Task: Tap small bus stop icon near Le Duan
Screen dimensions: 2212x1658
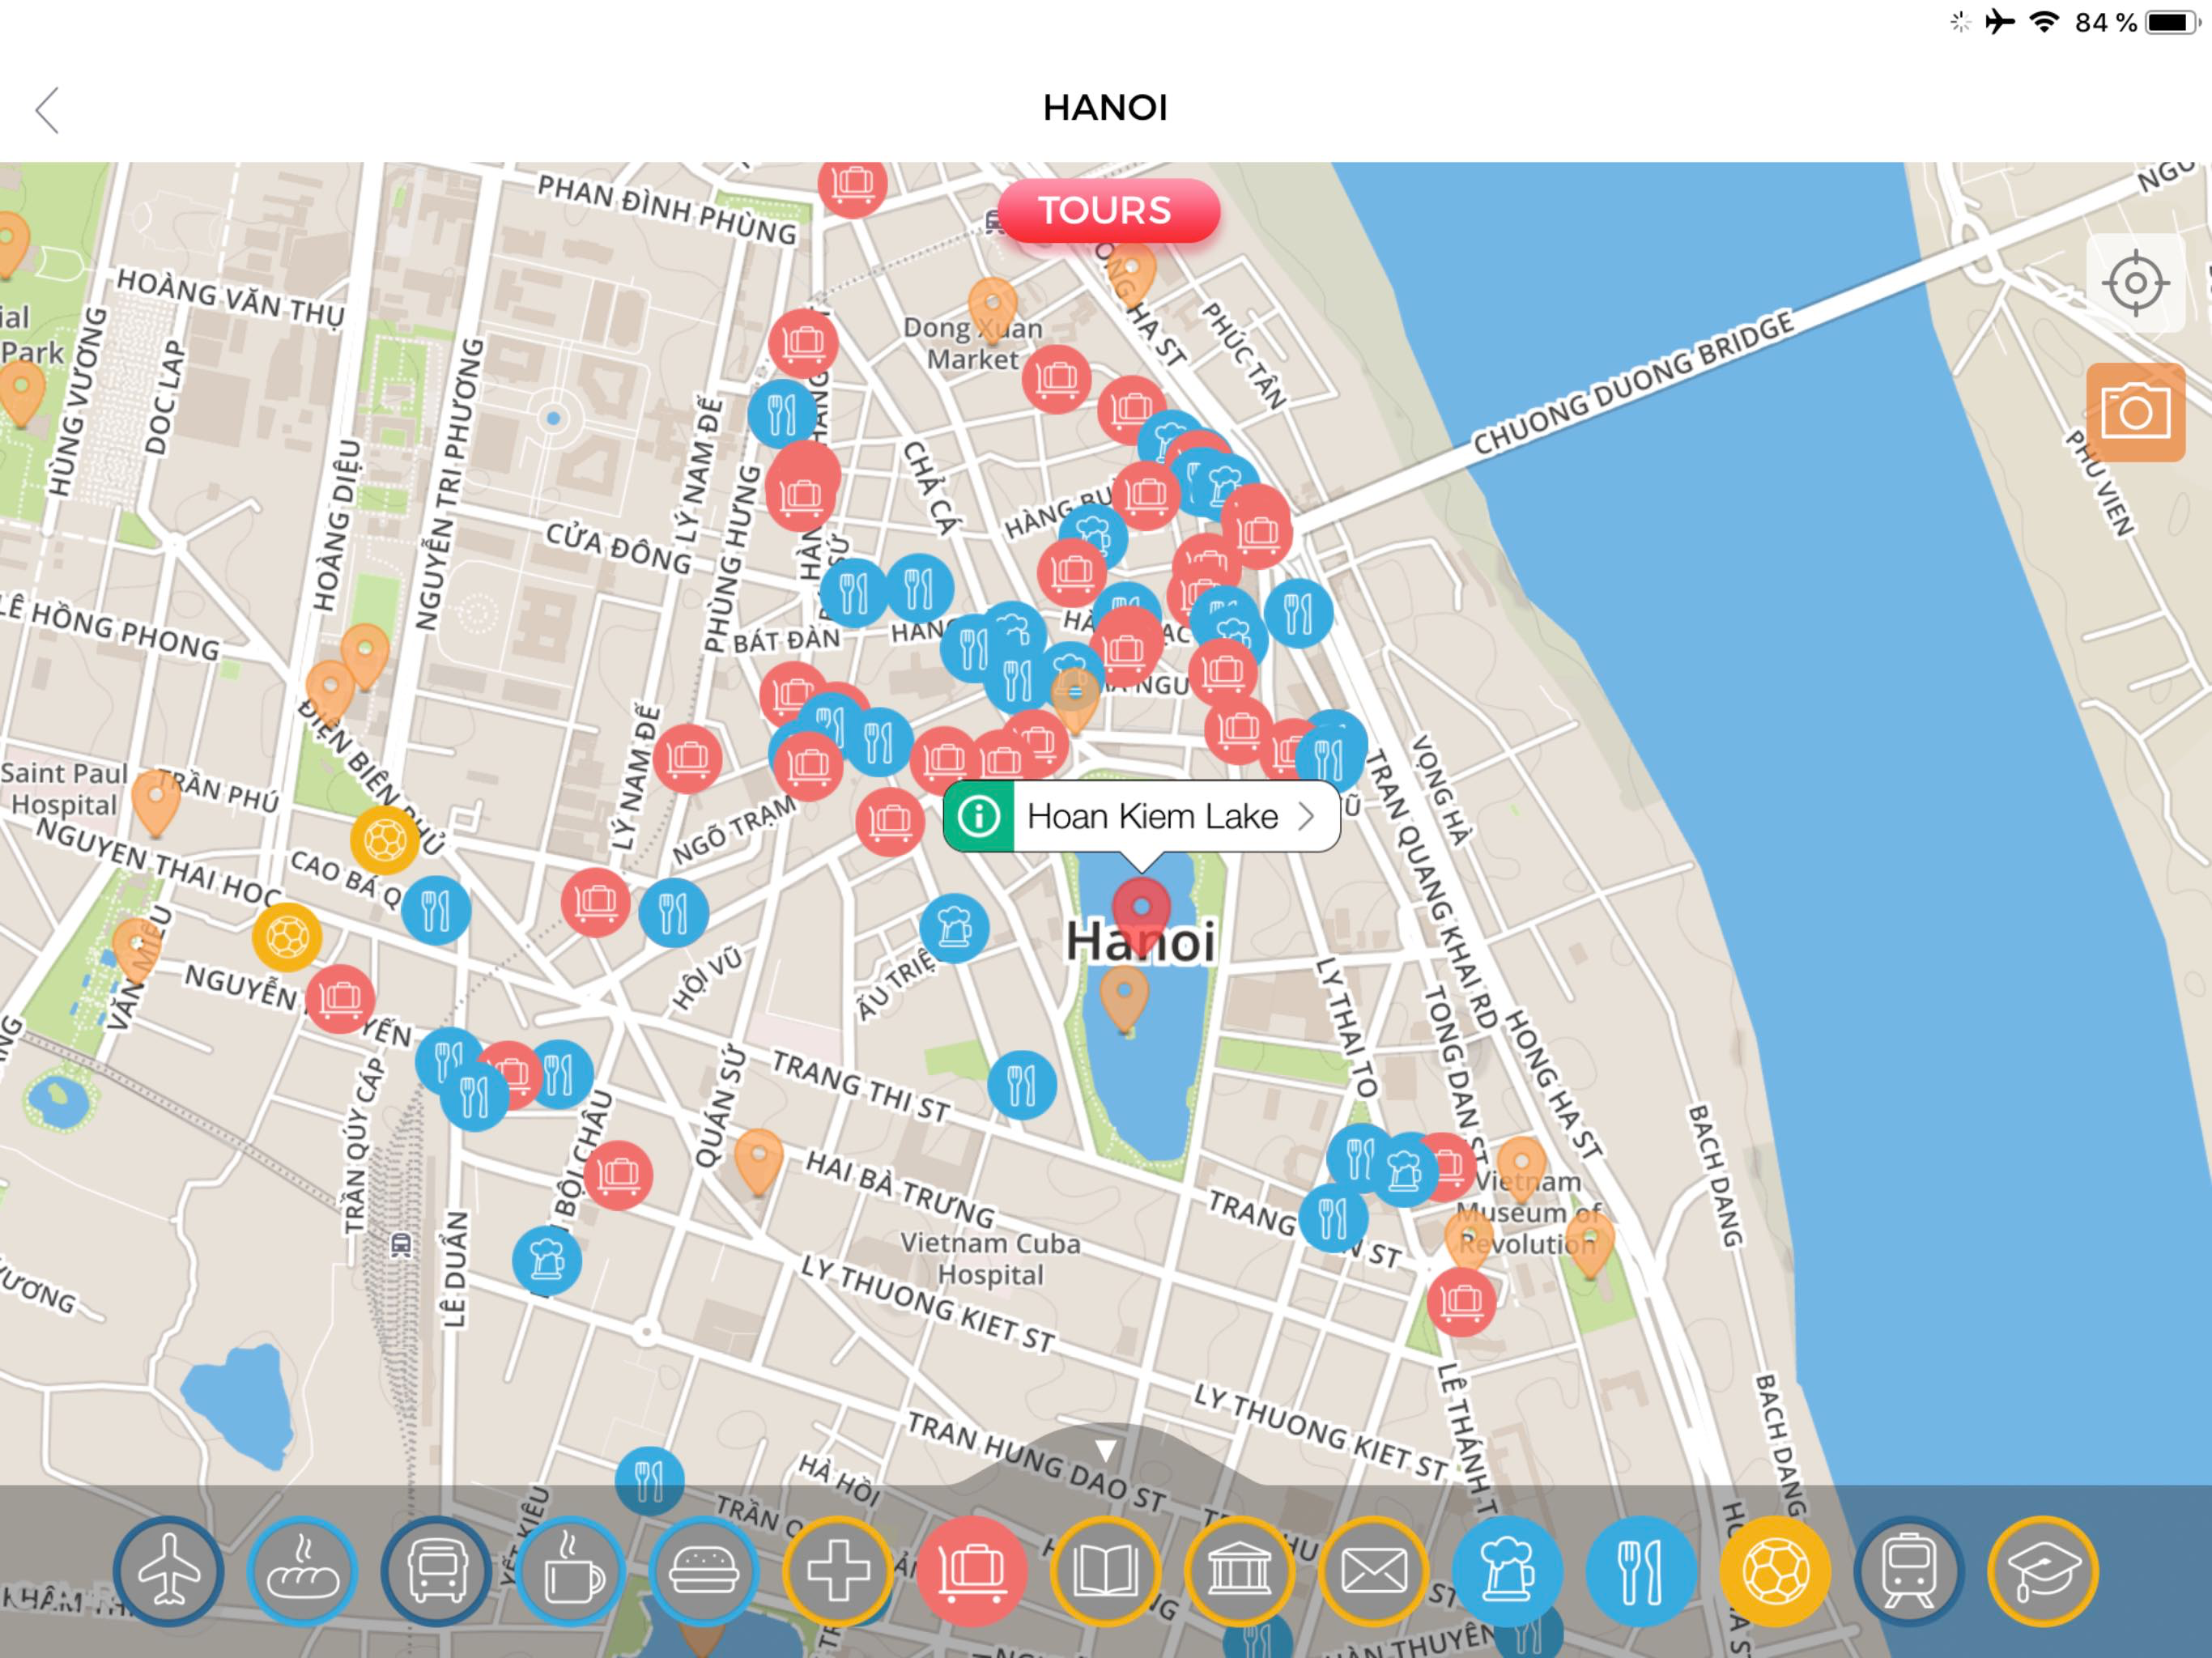Action: pos(401,1244)
